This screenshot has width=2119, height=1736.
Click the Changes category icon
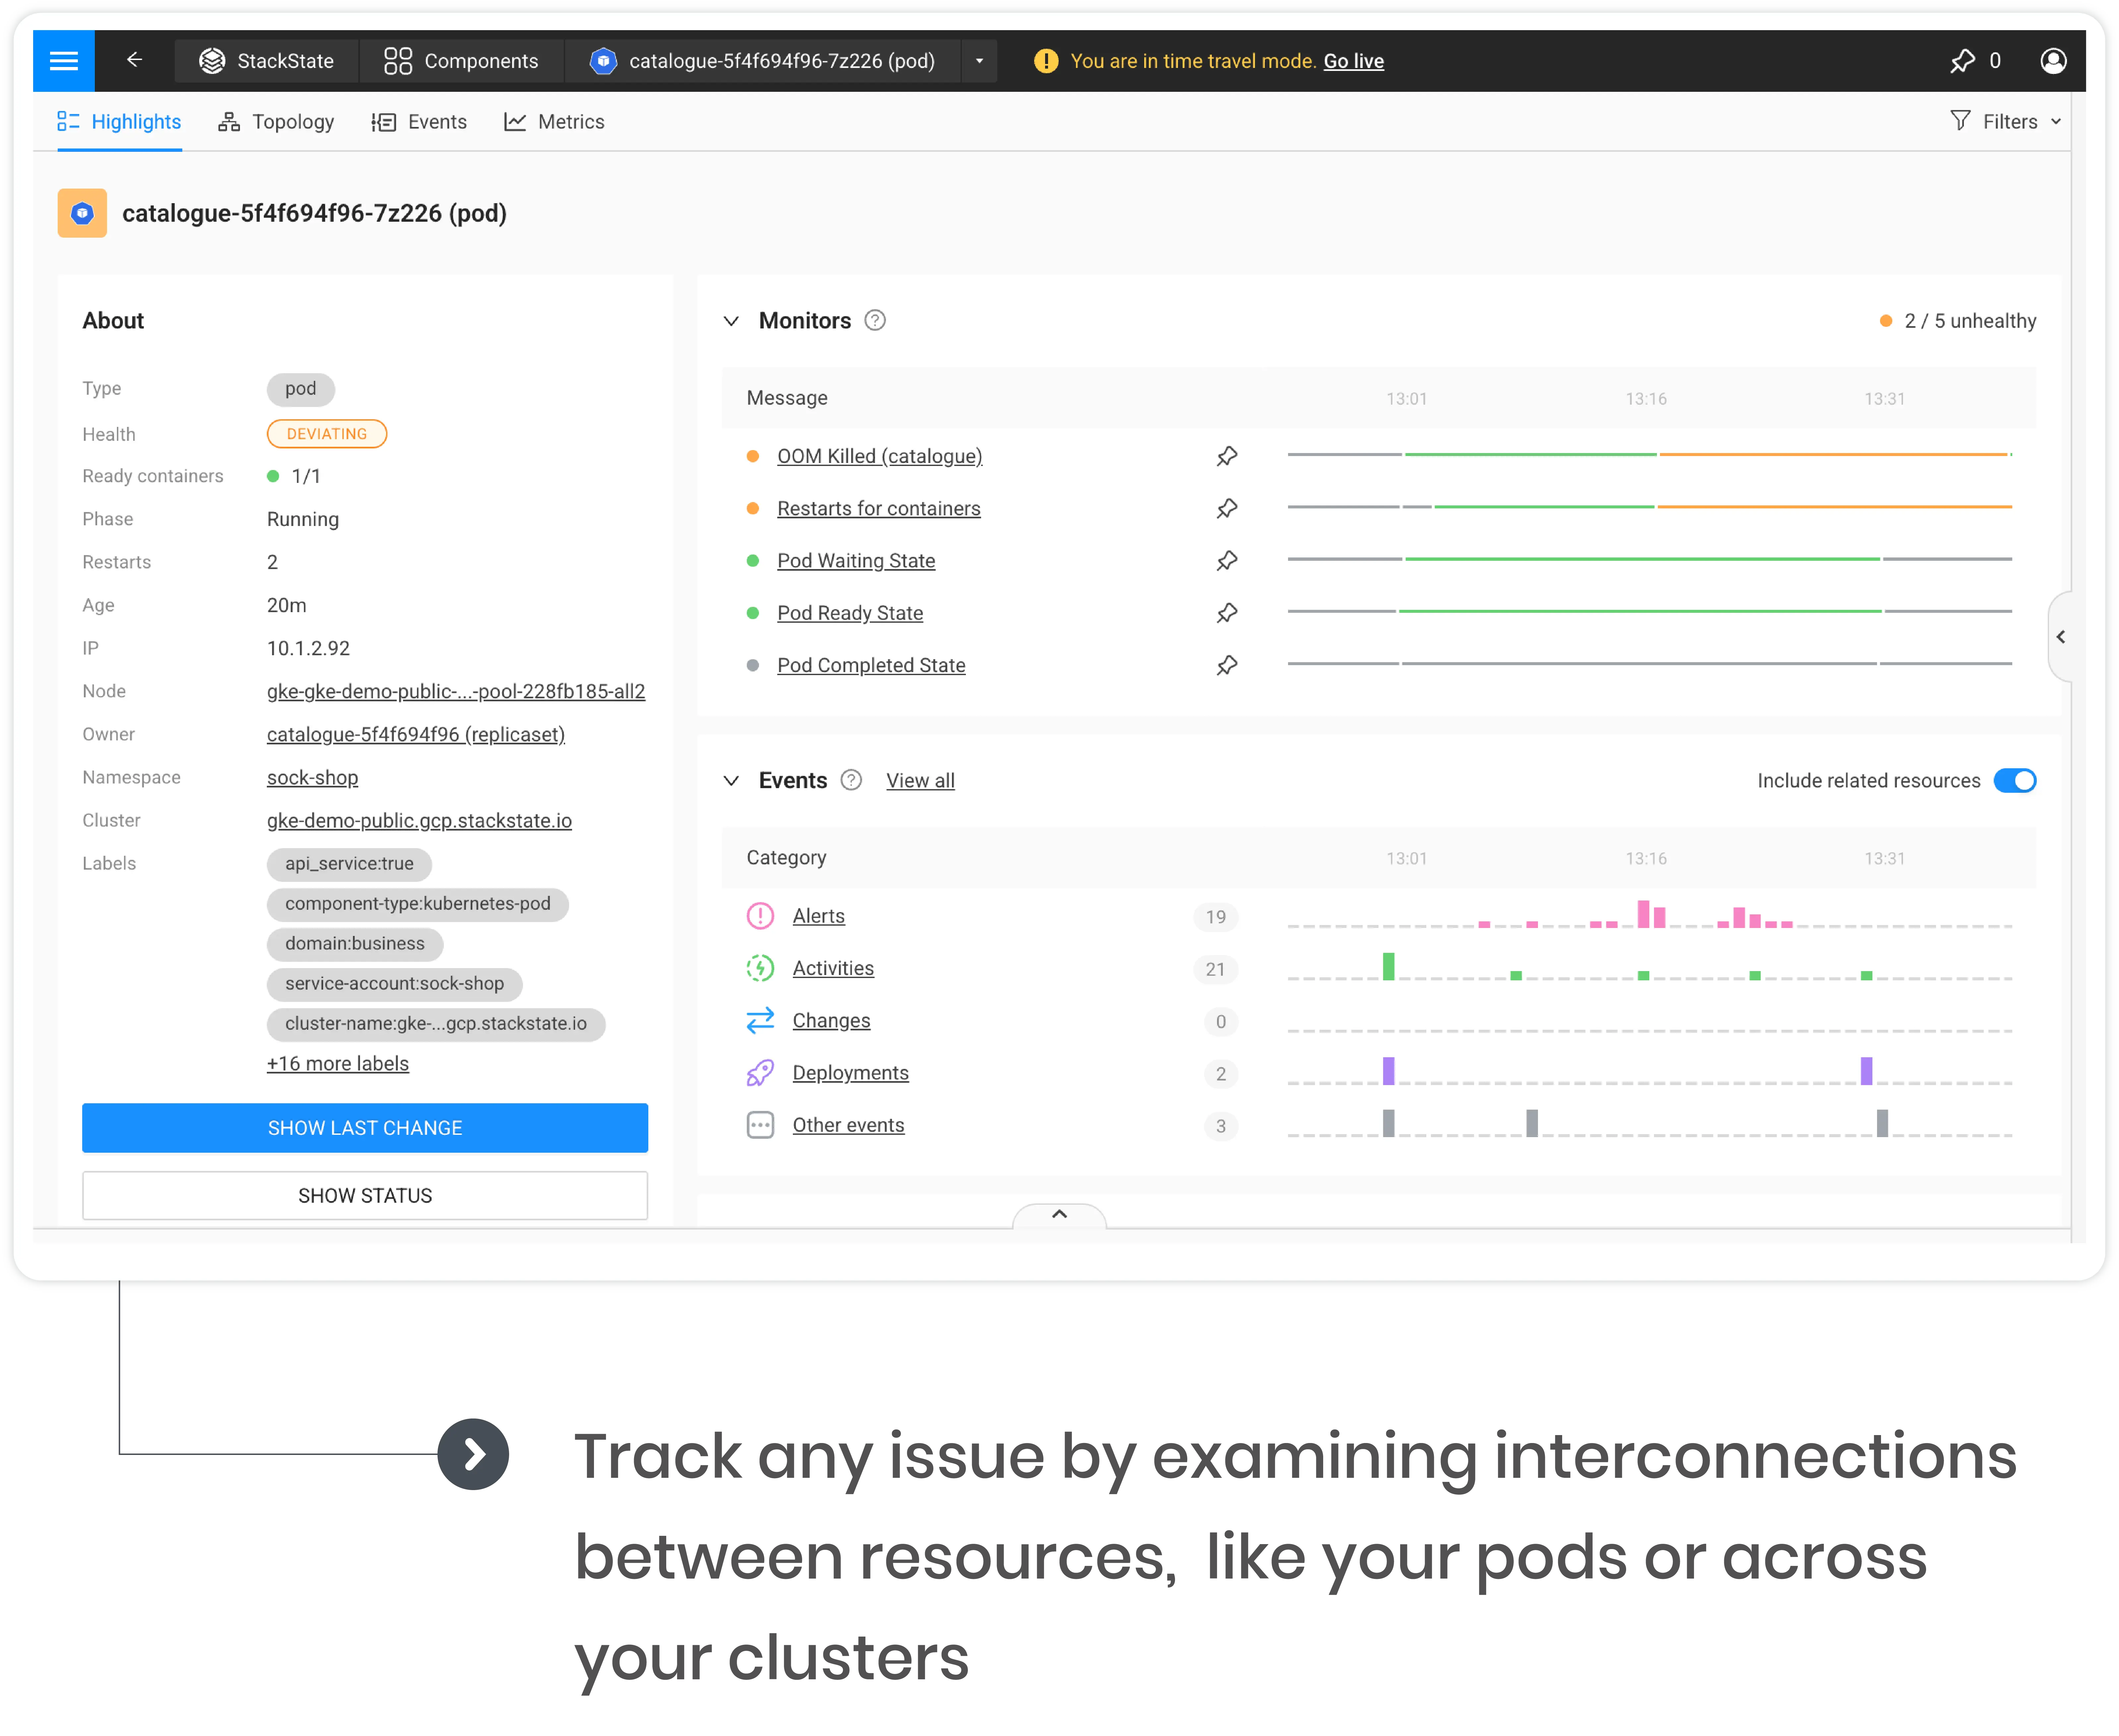pos(760,1020)
